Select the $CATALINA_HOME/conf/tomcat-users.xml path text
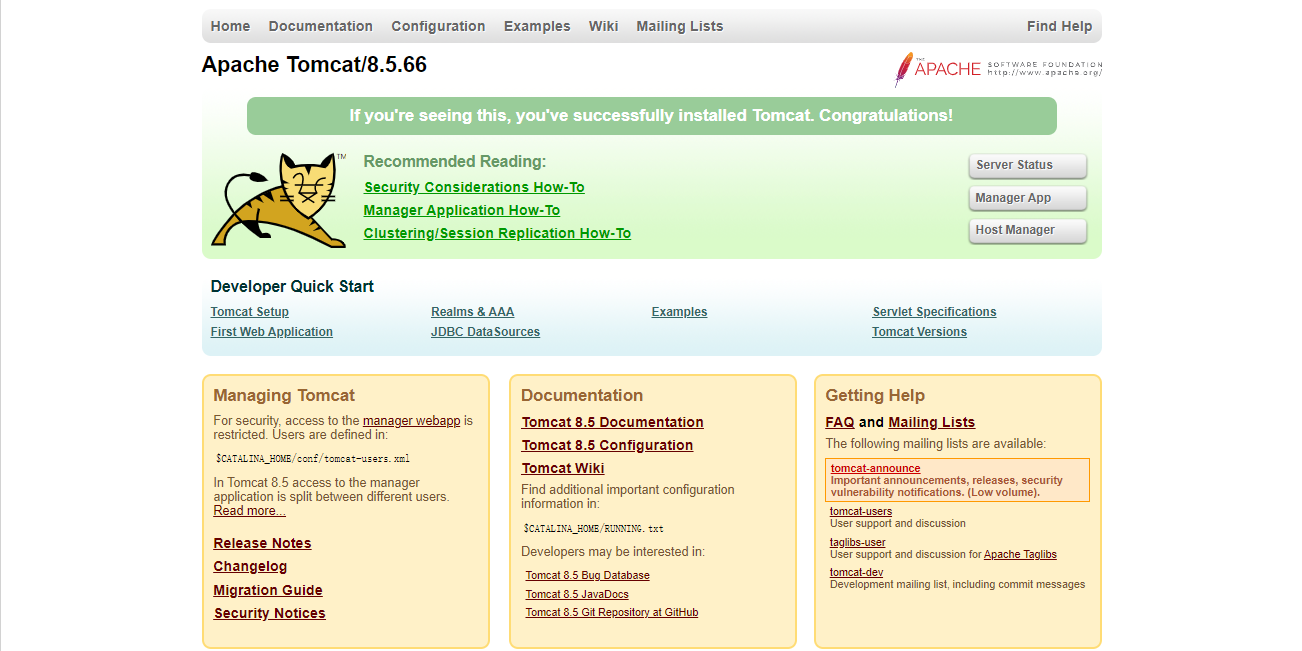Screen dimensions: 1302x651 pyautogui.click(x=312, y=459)
